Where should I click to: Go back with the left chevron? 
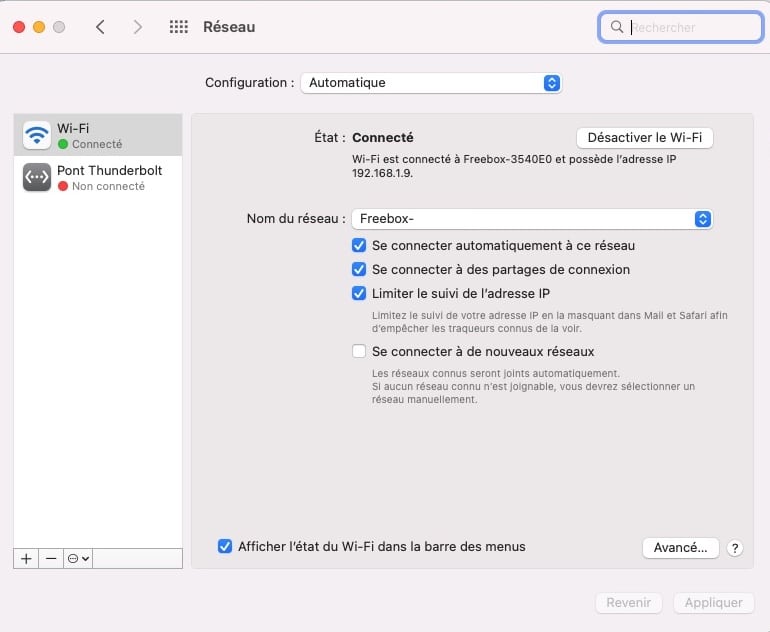click(100, 27)
